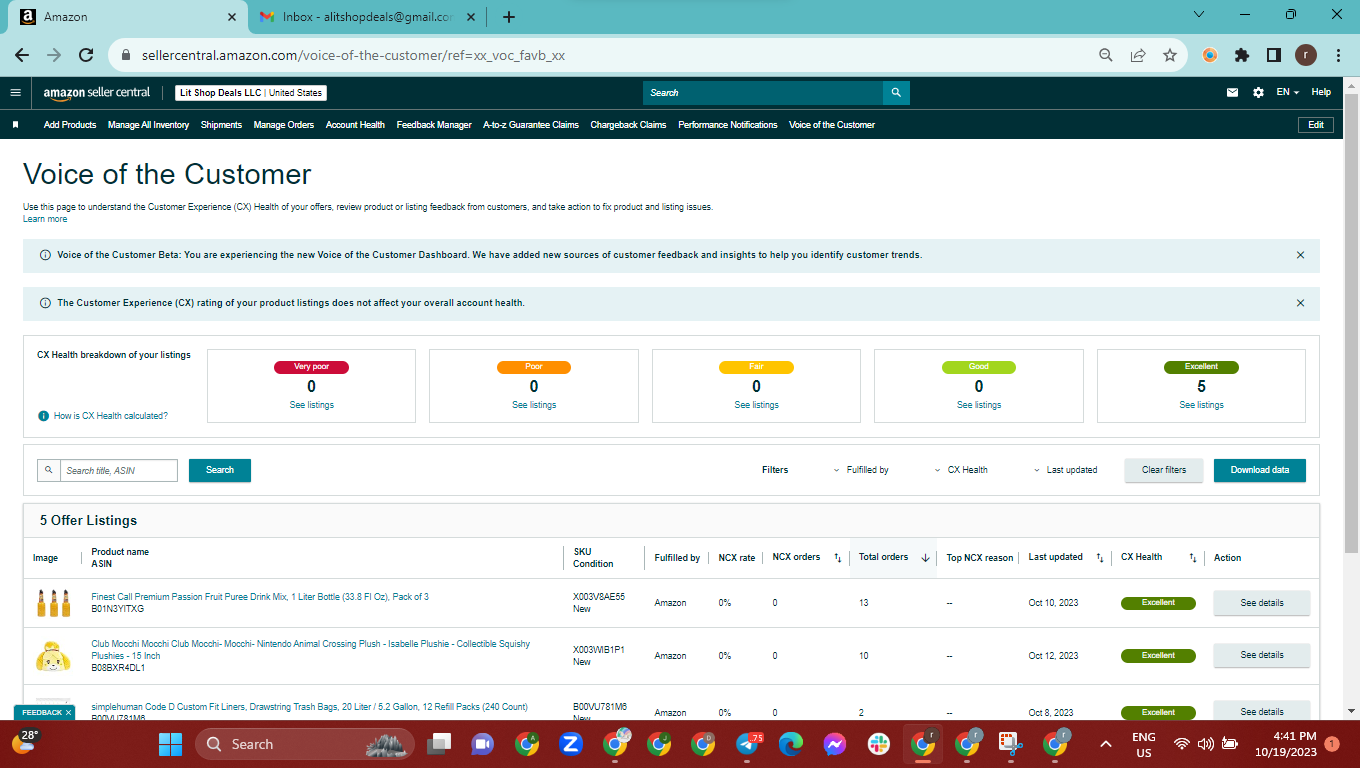This screenshot has width=1360, height=768.
Task: Navigate to Manage Orders
Action: pos(284,125)
